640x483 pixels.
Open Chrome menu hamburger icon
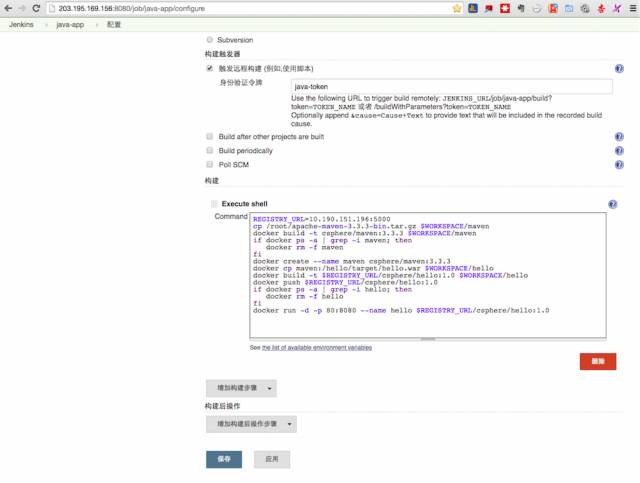pyautogui.click(x=629, y=8)
